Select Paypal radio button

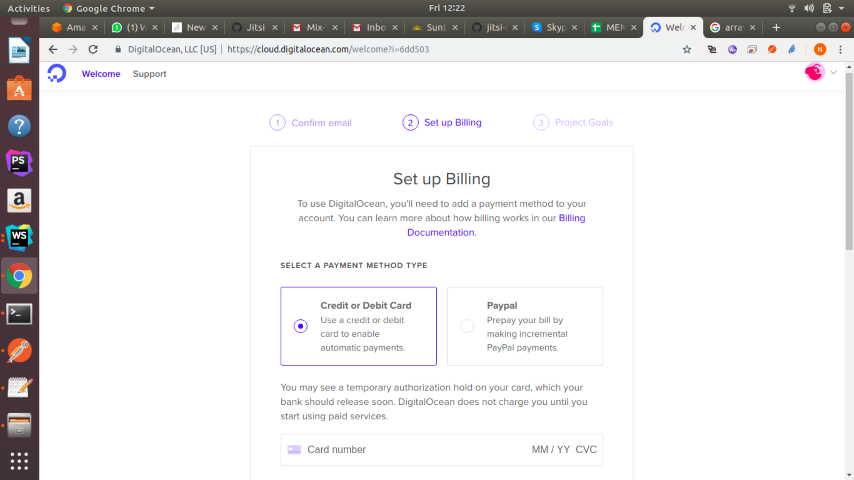(467, 326)
